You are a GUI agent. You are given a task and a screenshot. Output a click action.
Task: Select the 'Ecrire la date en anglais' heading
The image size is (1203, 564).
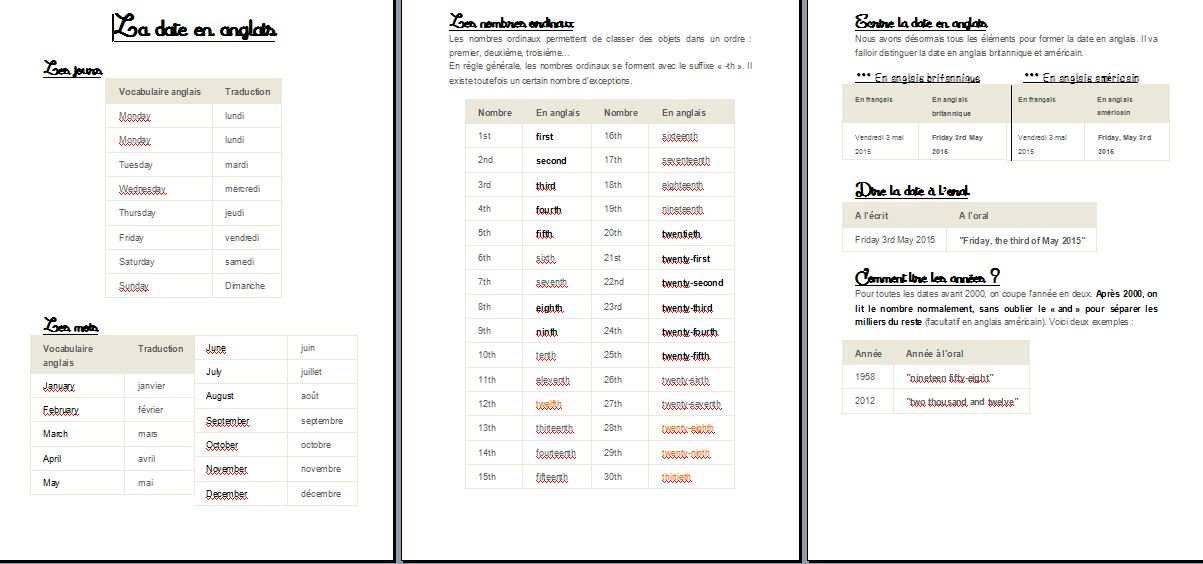pos(922,22)
